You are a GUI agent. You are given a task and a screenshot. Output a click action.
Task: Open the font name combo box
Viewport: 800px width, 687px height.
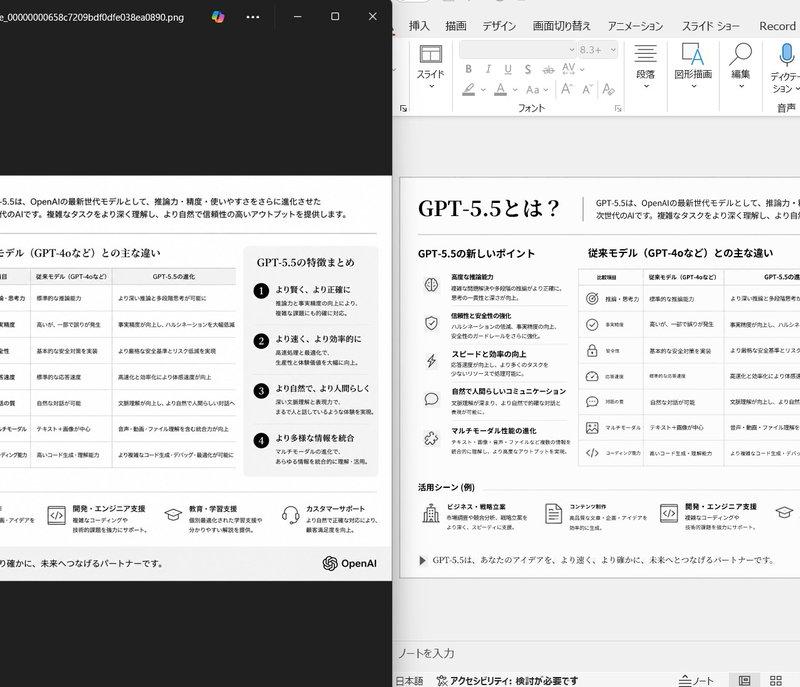(517, 49)
